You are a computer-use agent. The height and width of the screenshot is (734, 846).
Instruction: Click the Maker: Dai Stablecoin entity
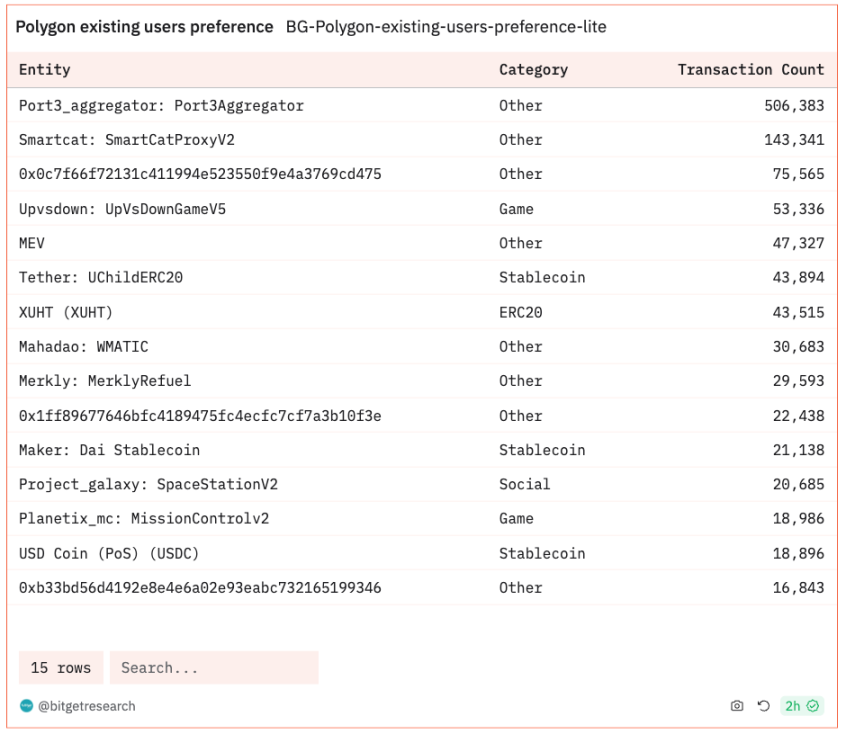110,450
